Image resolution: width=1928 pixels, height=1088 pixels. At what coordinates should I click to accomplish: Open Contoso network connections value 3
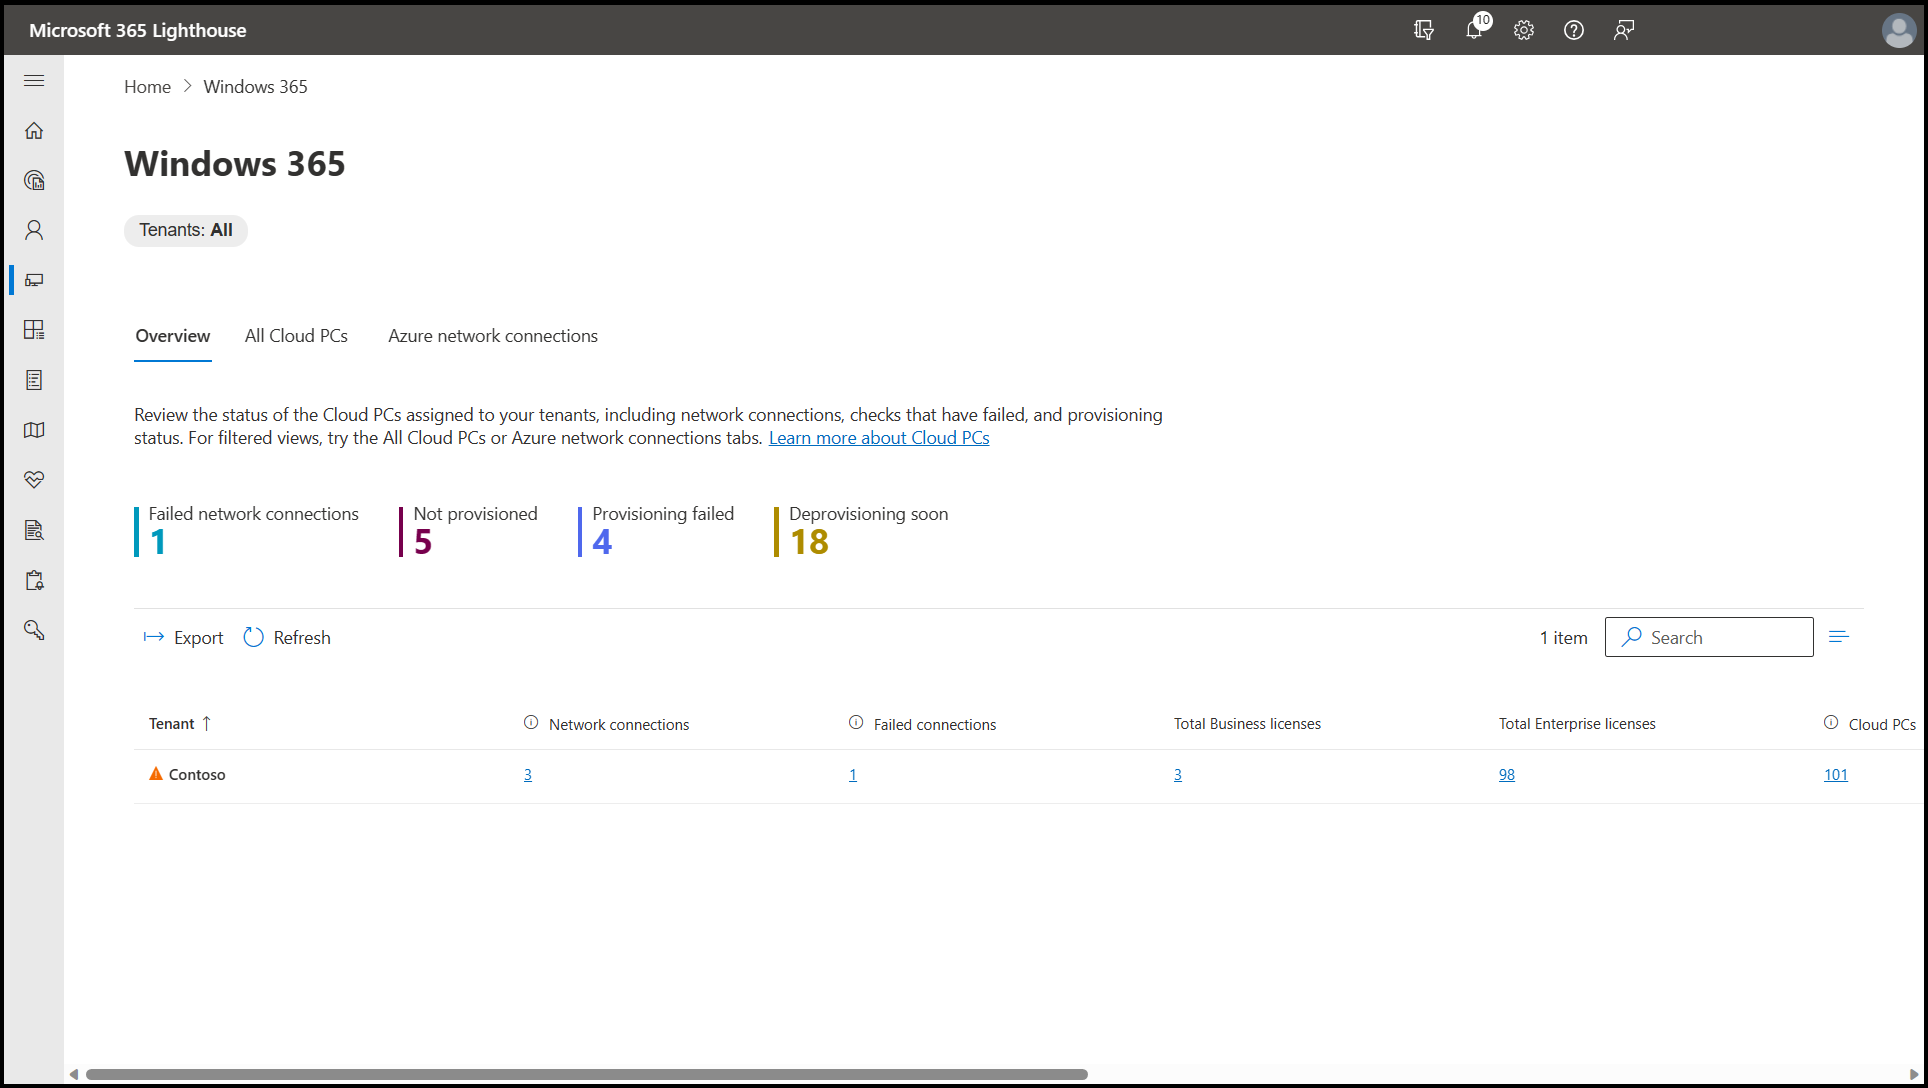(x=528, y=775)
